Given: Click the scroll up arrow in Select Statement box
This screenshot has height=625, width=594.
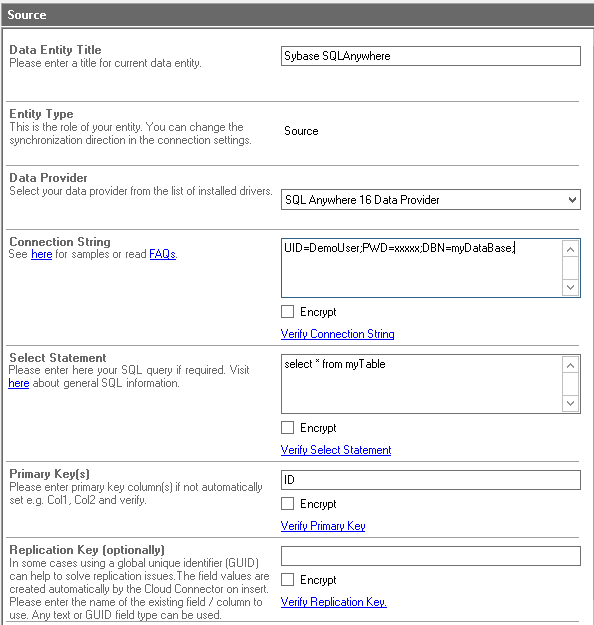Looking at the screenshot, I should (x=570, y=366).
